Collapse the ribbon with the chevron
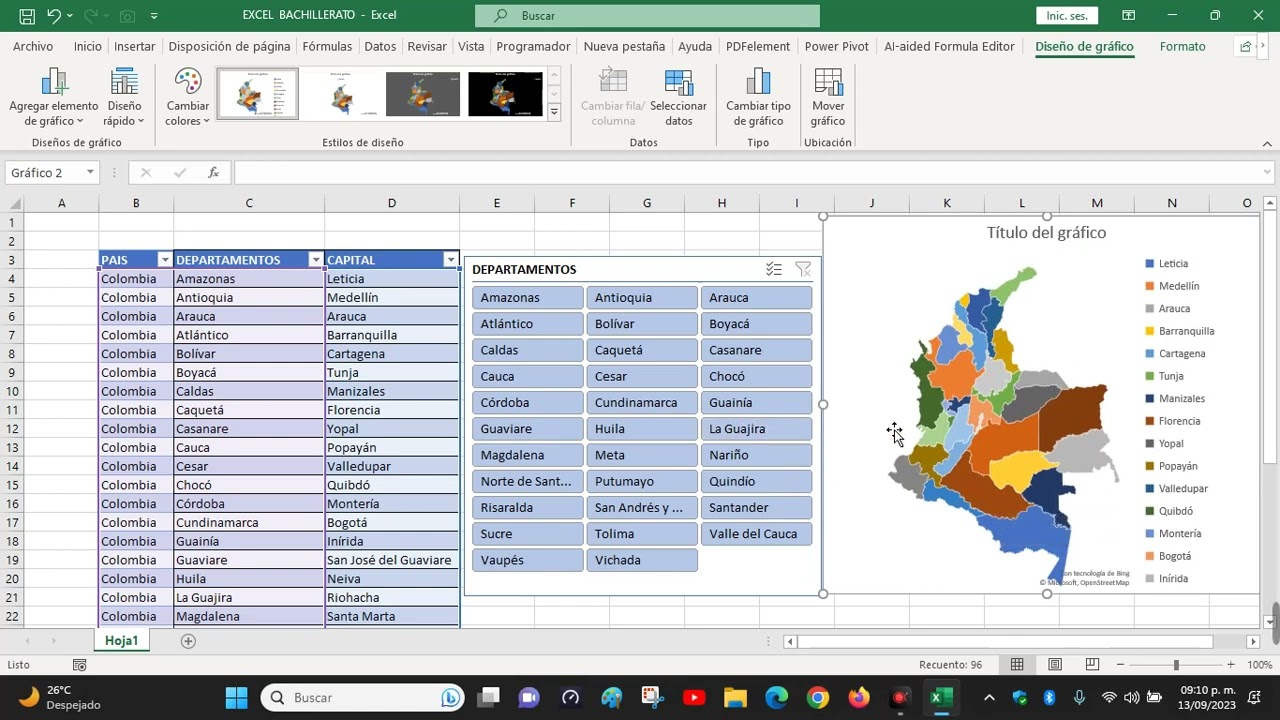Screen dimensions: 1280x720 pos(1267,144)
